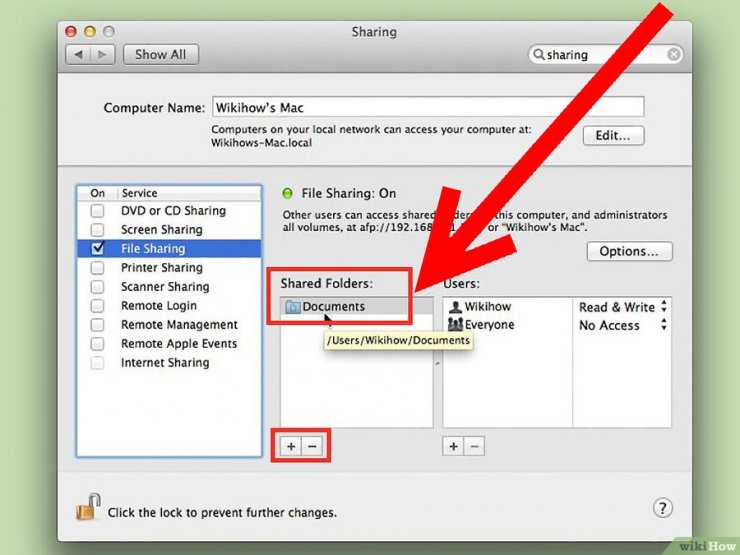Go back with the left arrow button

[x=78, y=55]
